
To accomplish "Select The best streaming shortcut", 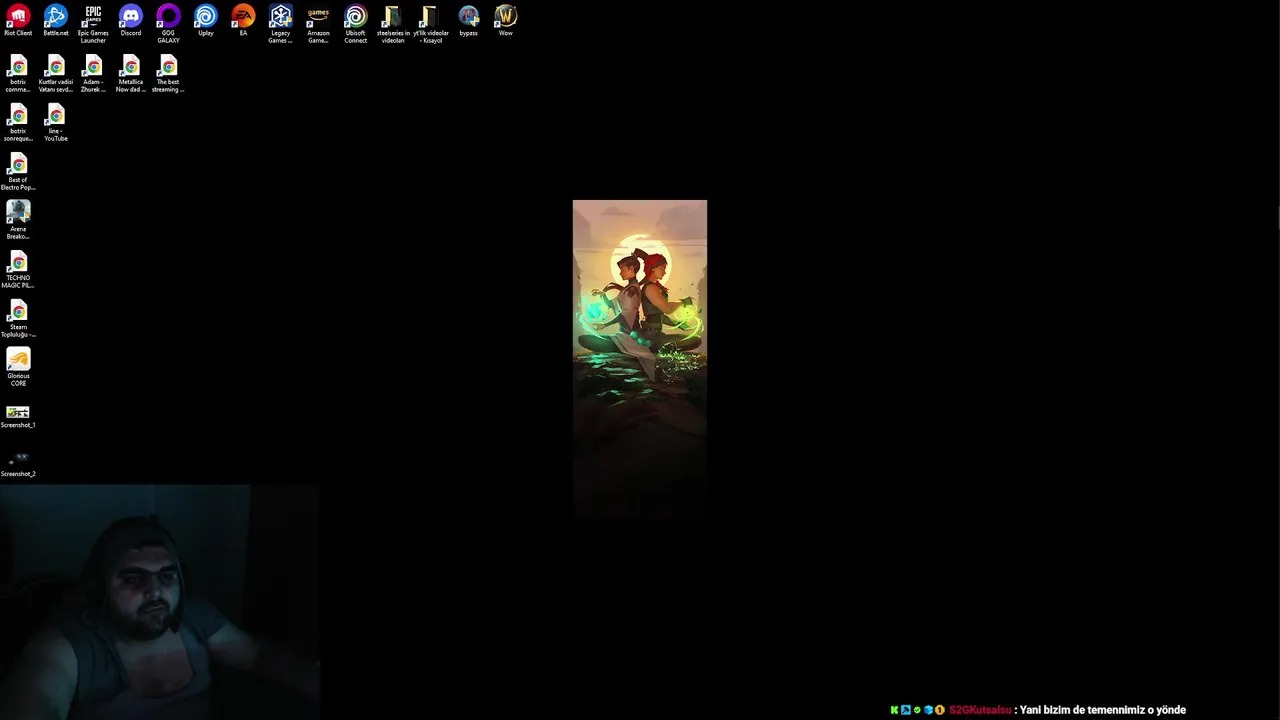I will (x=168, y=74).
